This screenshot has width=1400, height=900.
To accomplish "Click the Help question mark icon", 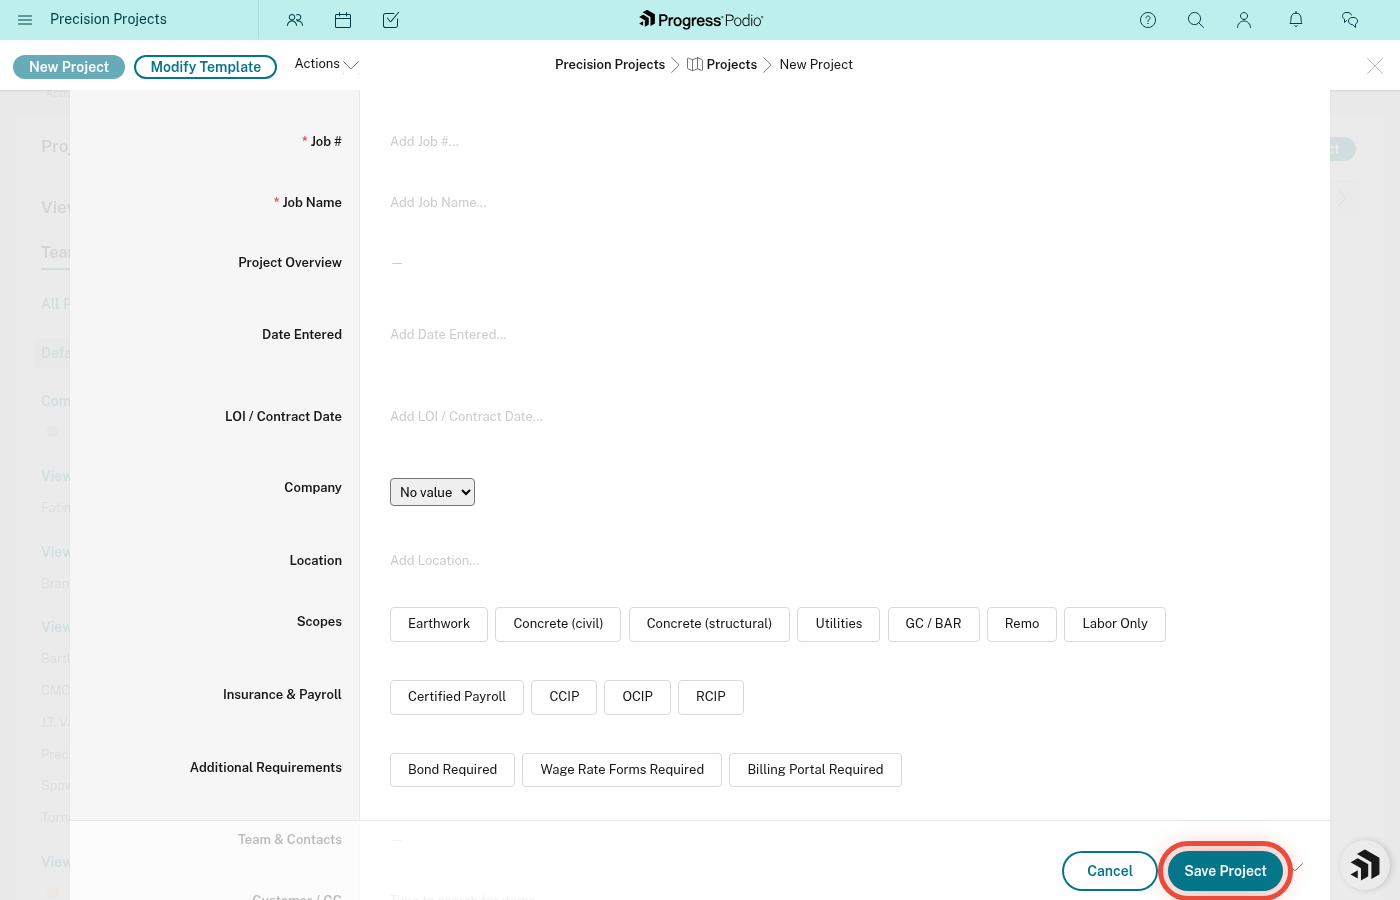I will pos(1148,20).
